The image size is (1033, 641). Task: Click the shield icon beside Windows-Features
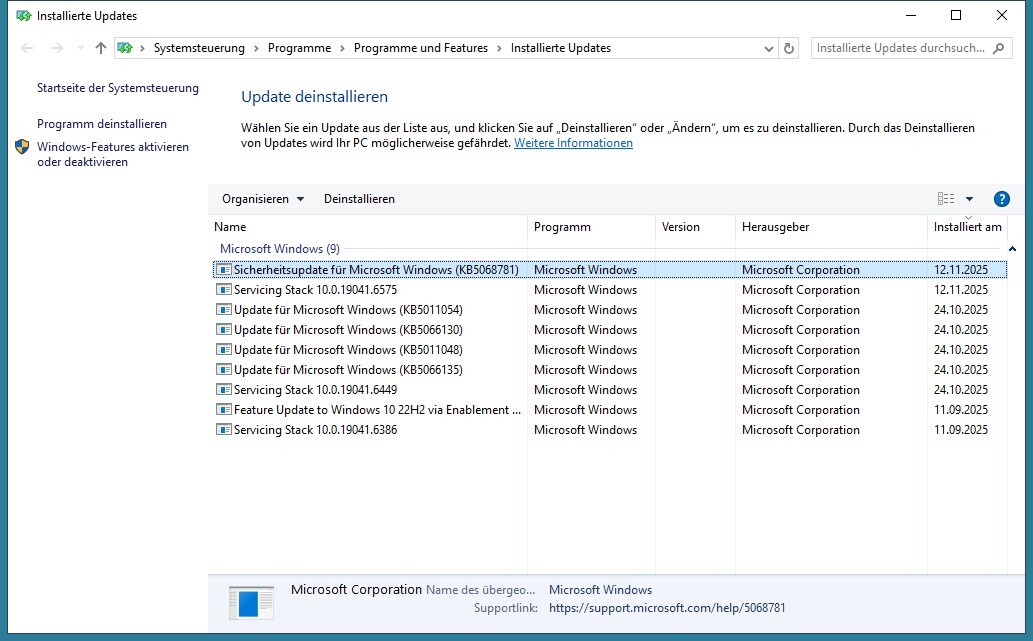pyautogui.click(x=23, y=147)
